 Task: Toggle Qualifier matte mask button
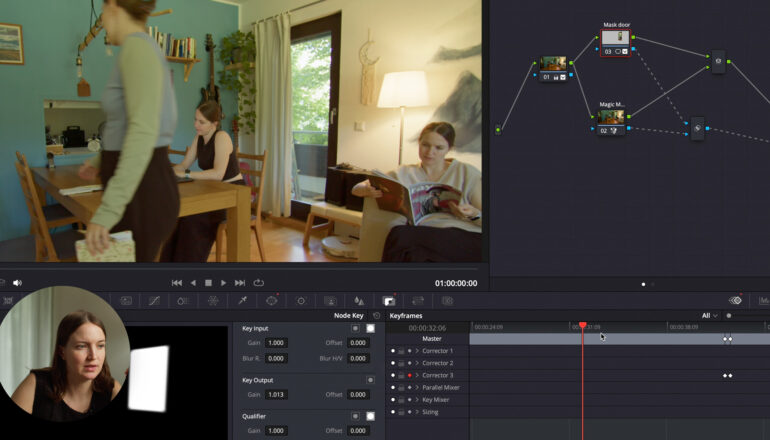point(370,416)
